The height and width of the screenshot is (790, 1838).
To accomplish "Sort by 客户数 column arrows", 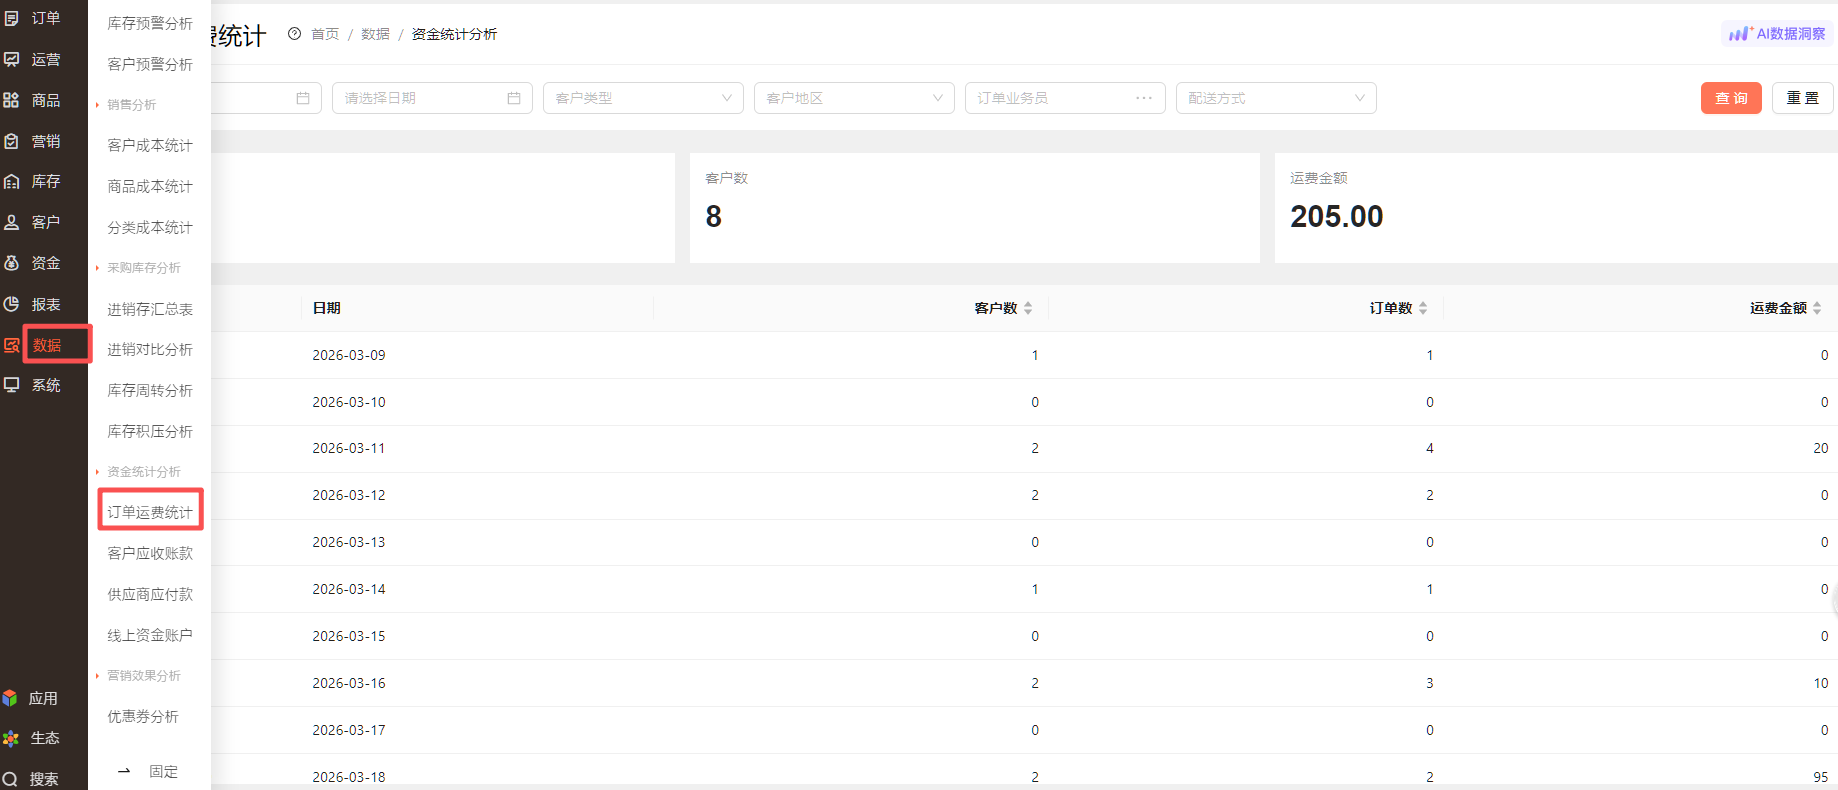I will [x=1028, y=308].
